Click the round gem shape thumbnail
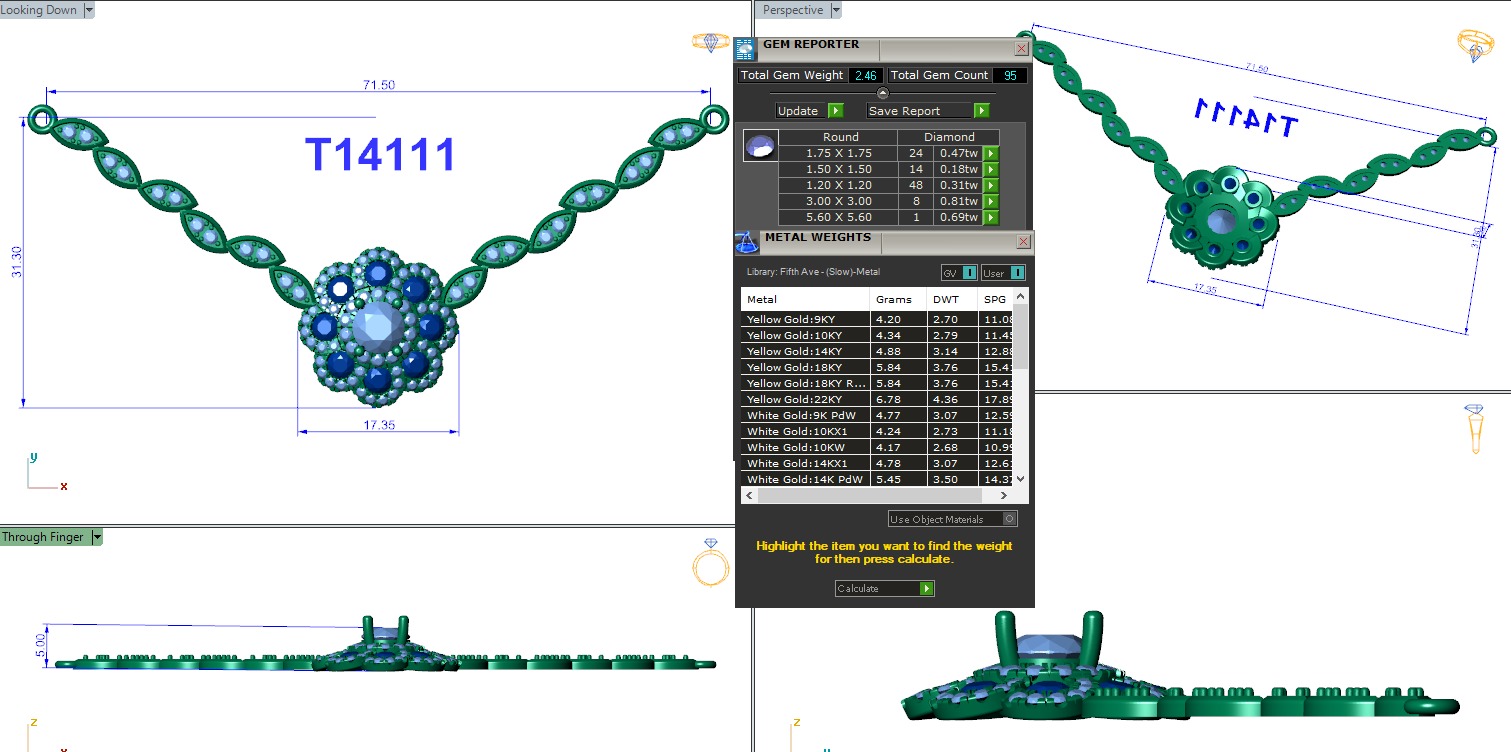This screenshot has height=752, width=1511. click(761, 146)
